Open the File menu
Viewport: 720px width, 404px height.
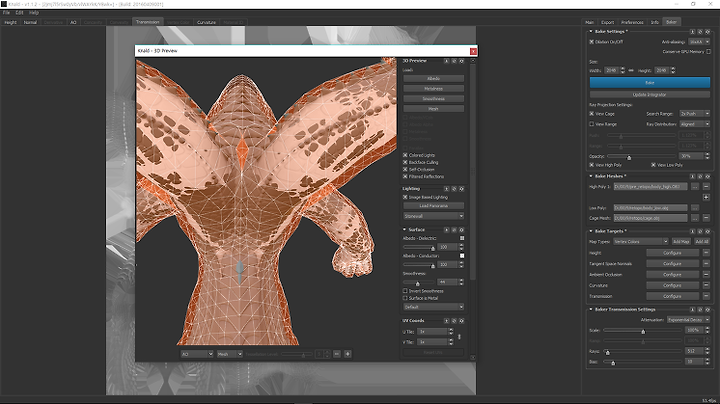pyautogui.click(x=6, y=13)
